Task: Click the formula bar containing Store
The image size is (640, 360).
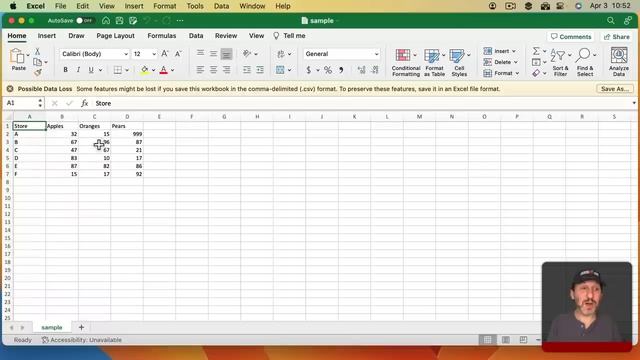Action: (363, 103)
